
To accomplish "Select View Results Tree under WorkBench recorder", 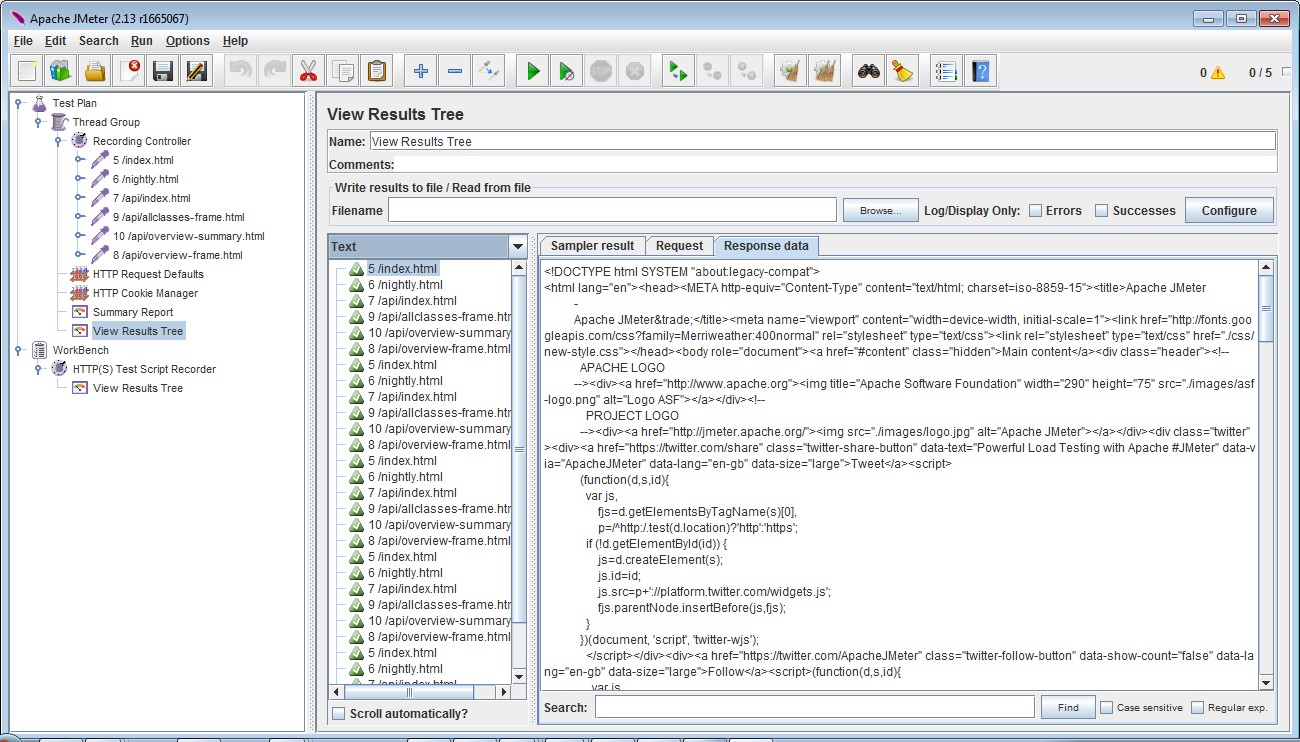I will pos(137,388).
